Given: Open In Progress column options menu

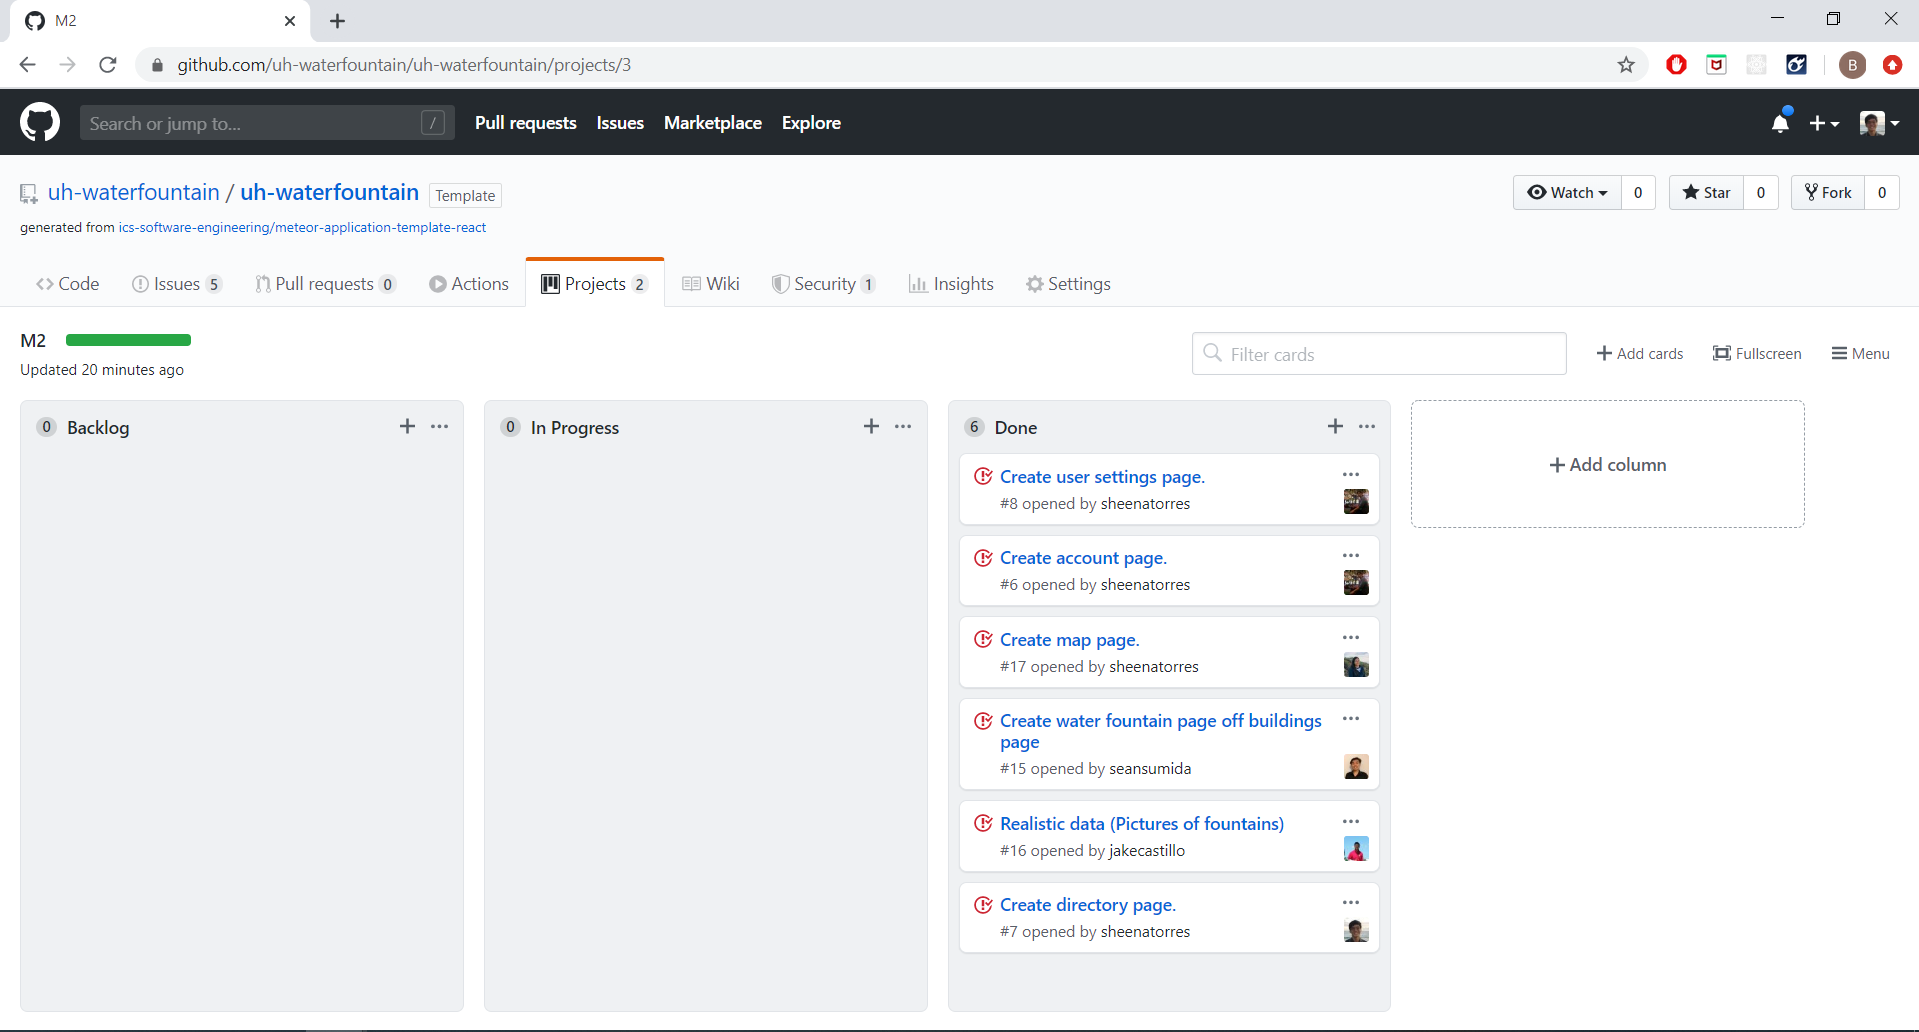Looking at the screenshot, I should coord(903,427).
